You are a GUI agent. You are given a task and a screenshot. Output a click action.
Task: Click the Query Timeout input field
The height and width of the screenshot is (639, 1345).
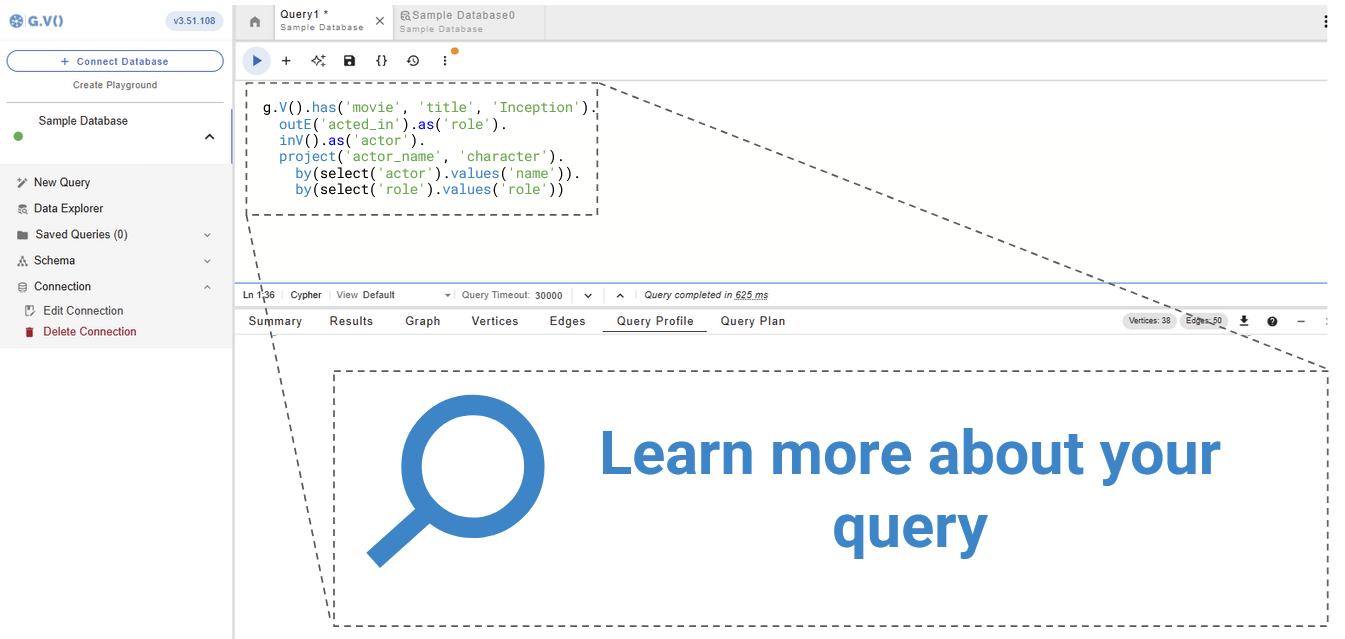coord(549,295)
